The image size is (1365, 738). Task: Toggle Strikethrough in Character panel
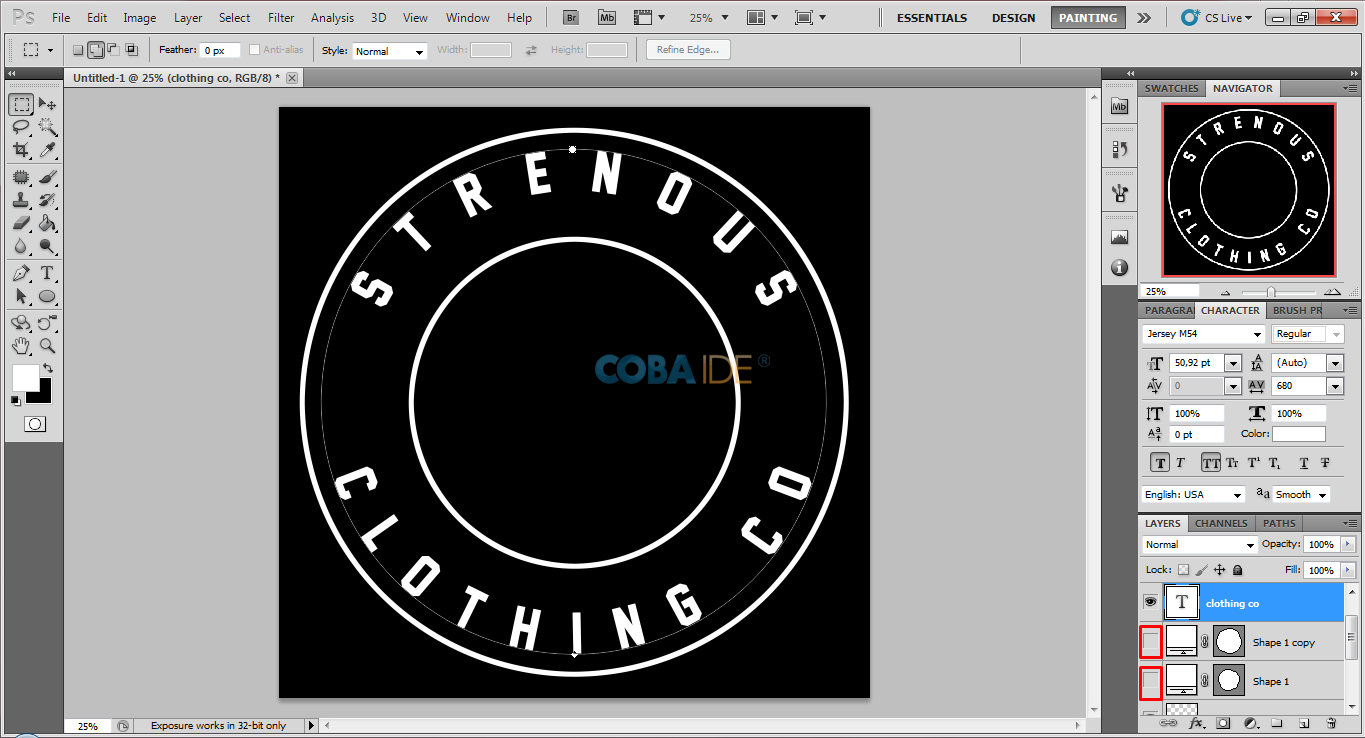pos(1325,463)
